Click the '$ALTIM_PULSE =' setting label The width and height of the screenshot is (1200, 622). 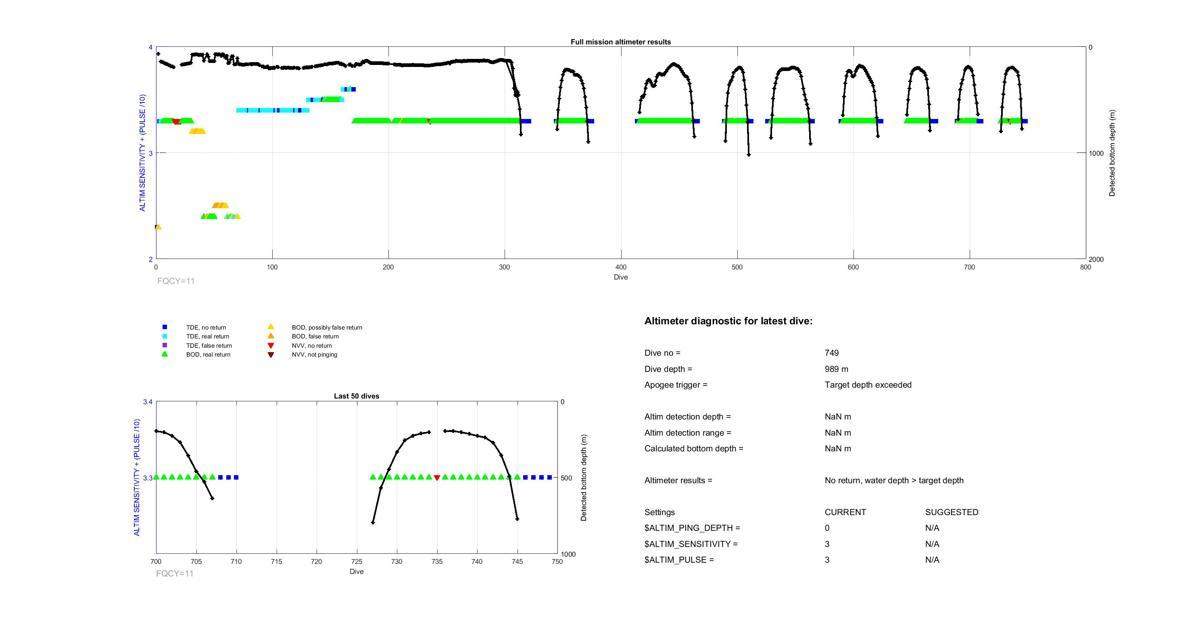pyautogui.click(x=679, y=560)
